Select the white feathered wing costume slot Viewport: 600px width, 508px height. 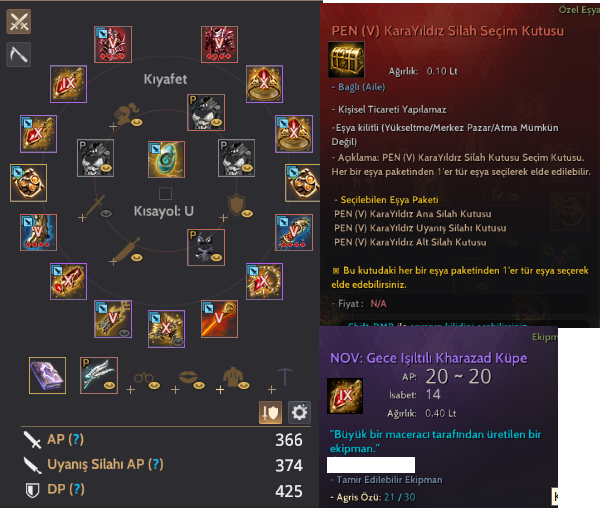(x=99, y=375)
